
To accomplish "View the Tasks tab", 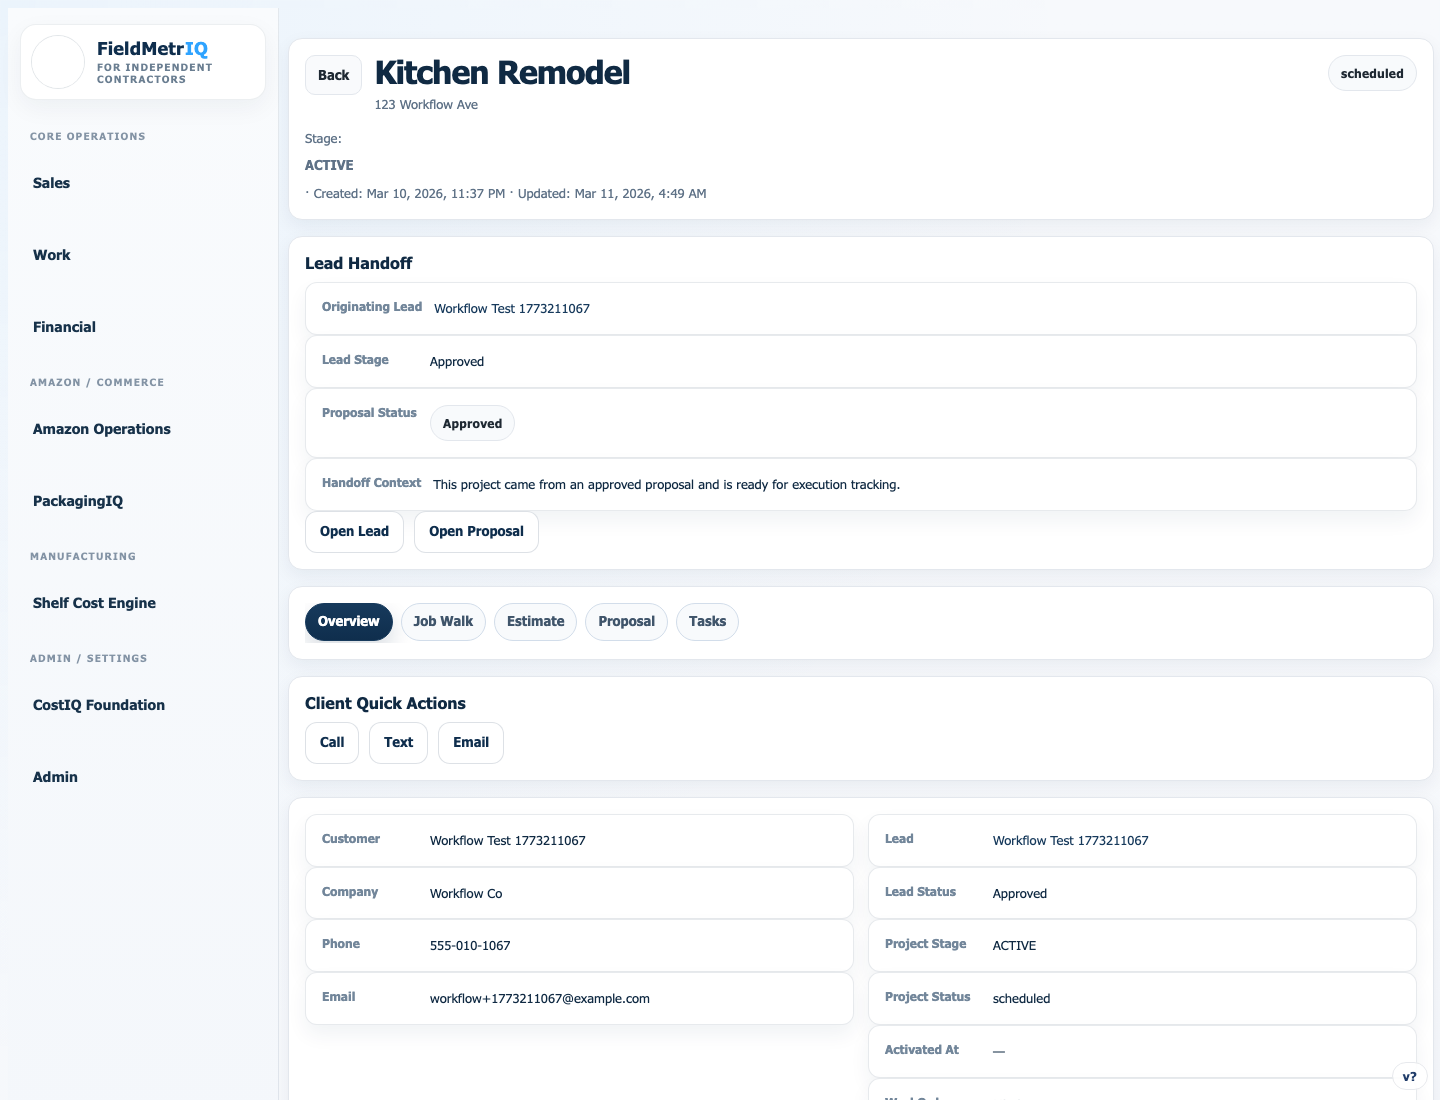I will pyautogui.click(x=707, y=621).
